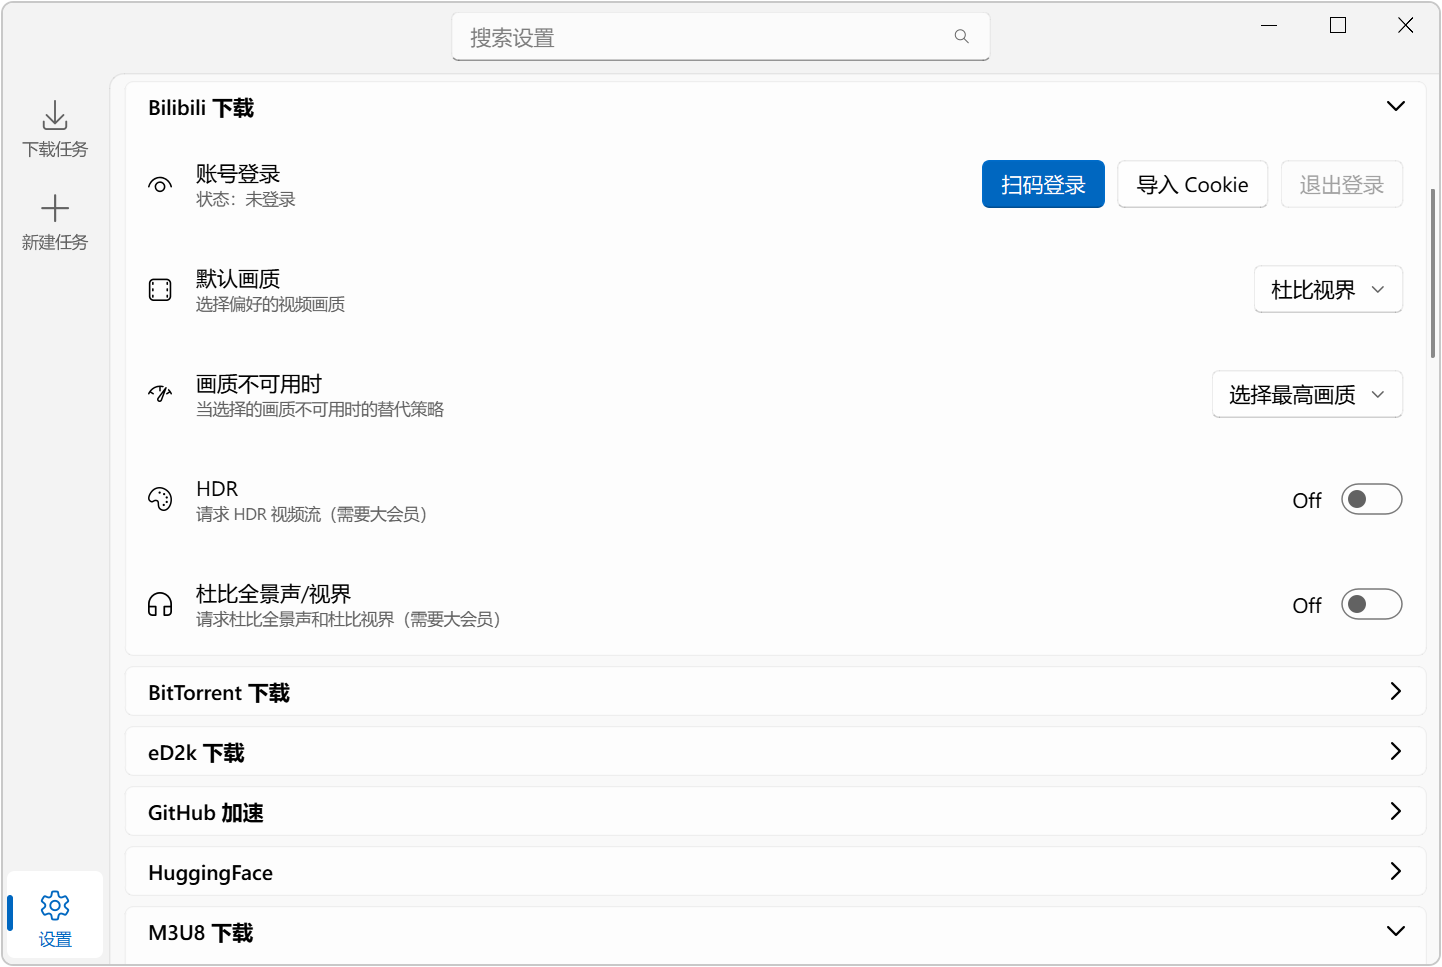Open the 画质不可用时 dropdown showing 选择最高画质
1442x967 pixels.
(1307, 394)
